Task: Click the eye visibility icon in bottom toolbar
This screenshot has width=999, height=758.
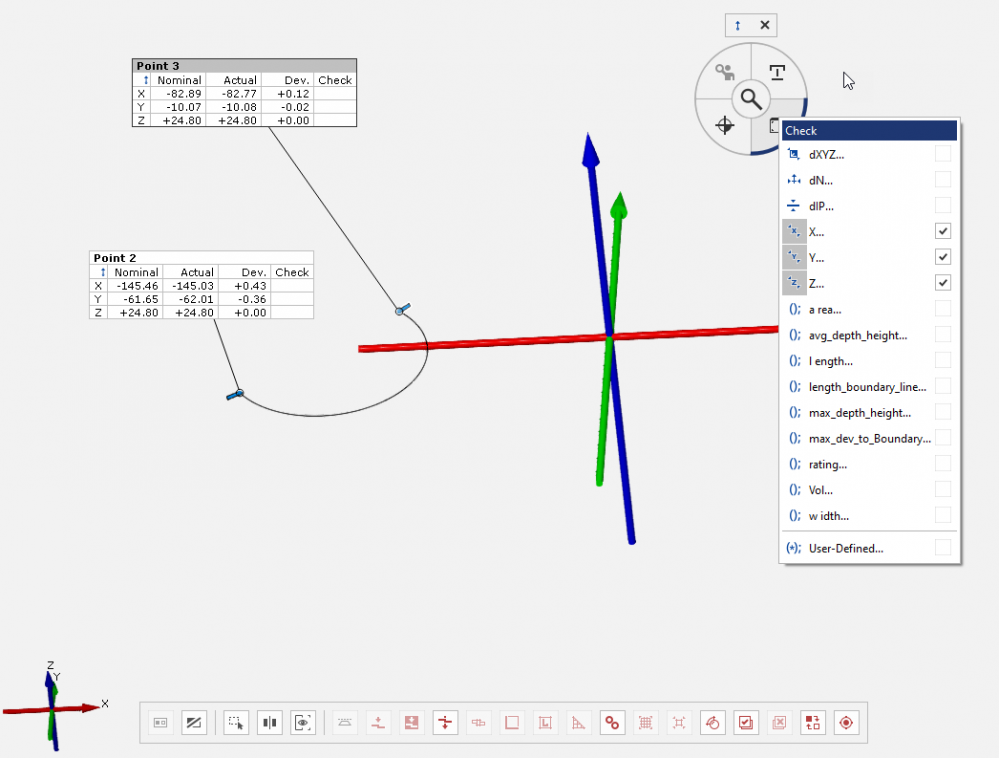Action: point(303,722)
